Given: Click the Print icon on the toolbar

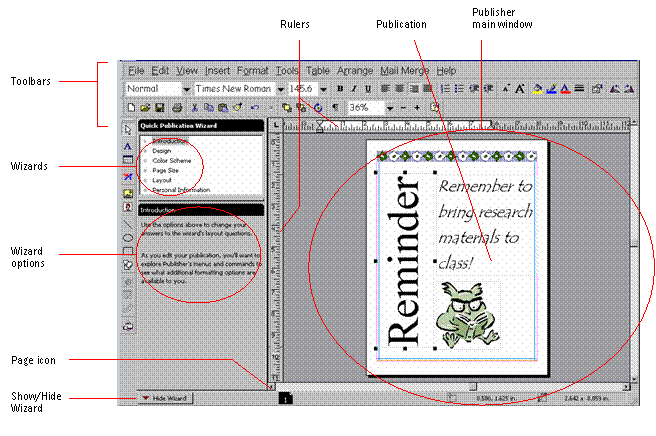Looking at the screenshot, I should click(177, 107).
